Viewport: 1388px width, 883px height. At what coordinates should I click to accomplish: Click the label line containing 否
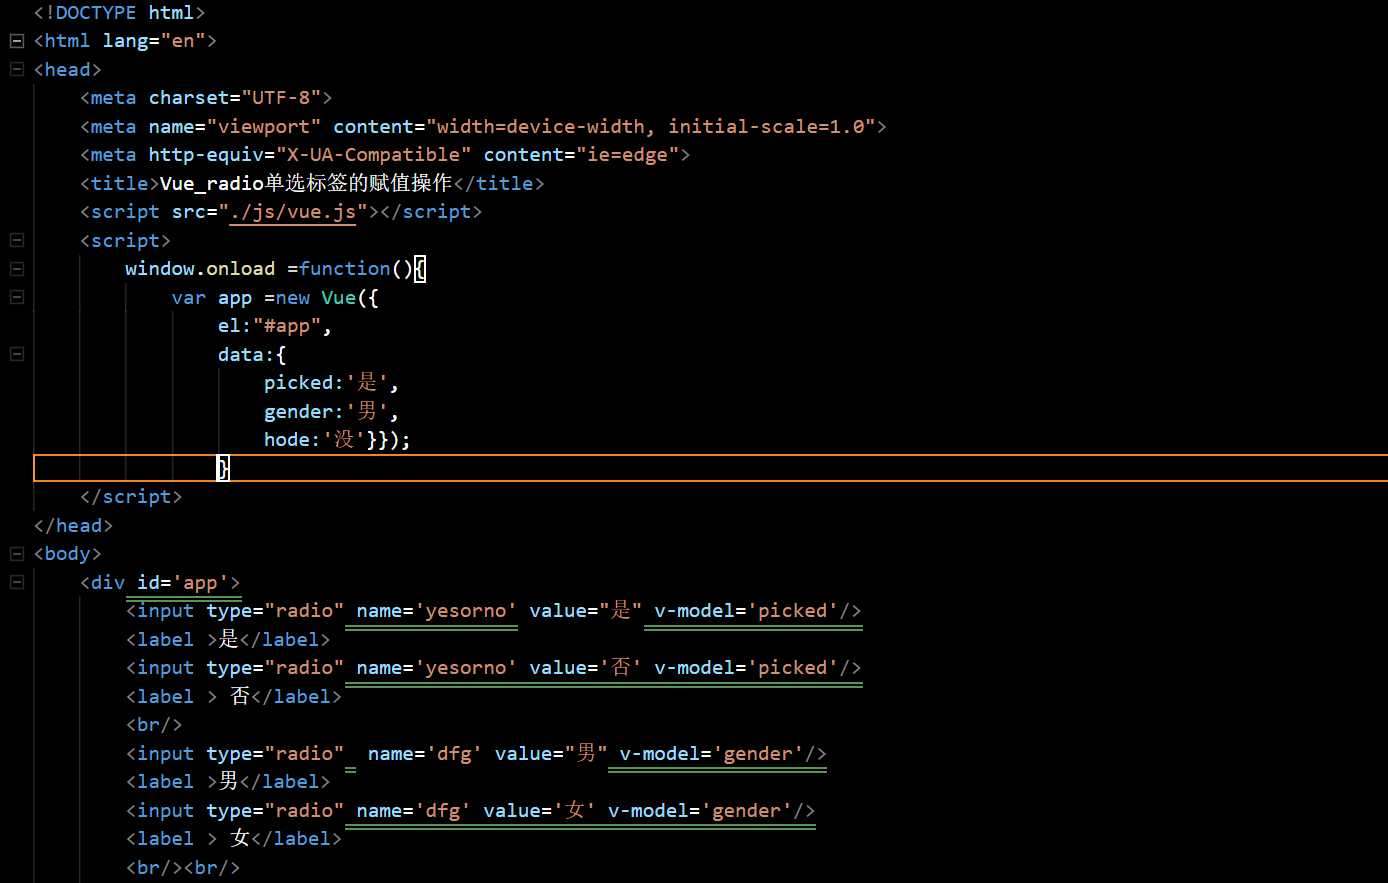pyautogui.click(x=234, y=696)
